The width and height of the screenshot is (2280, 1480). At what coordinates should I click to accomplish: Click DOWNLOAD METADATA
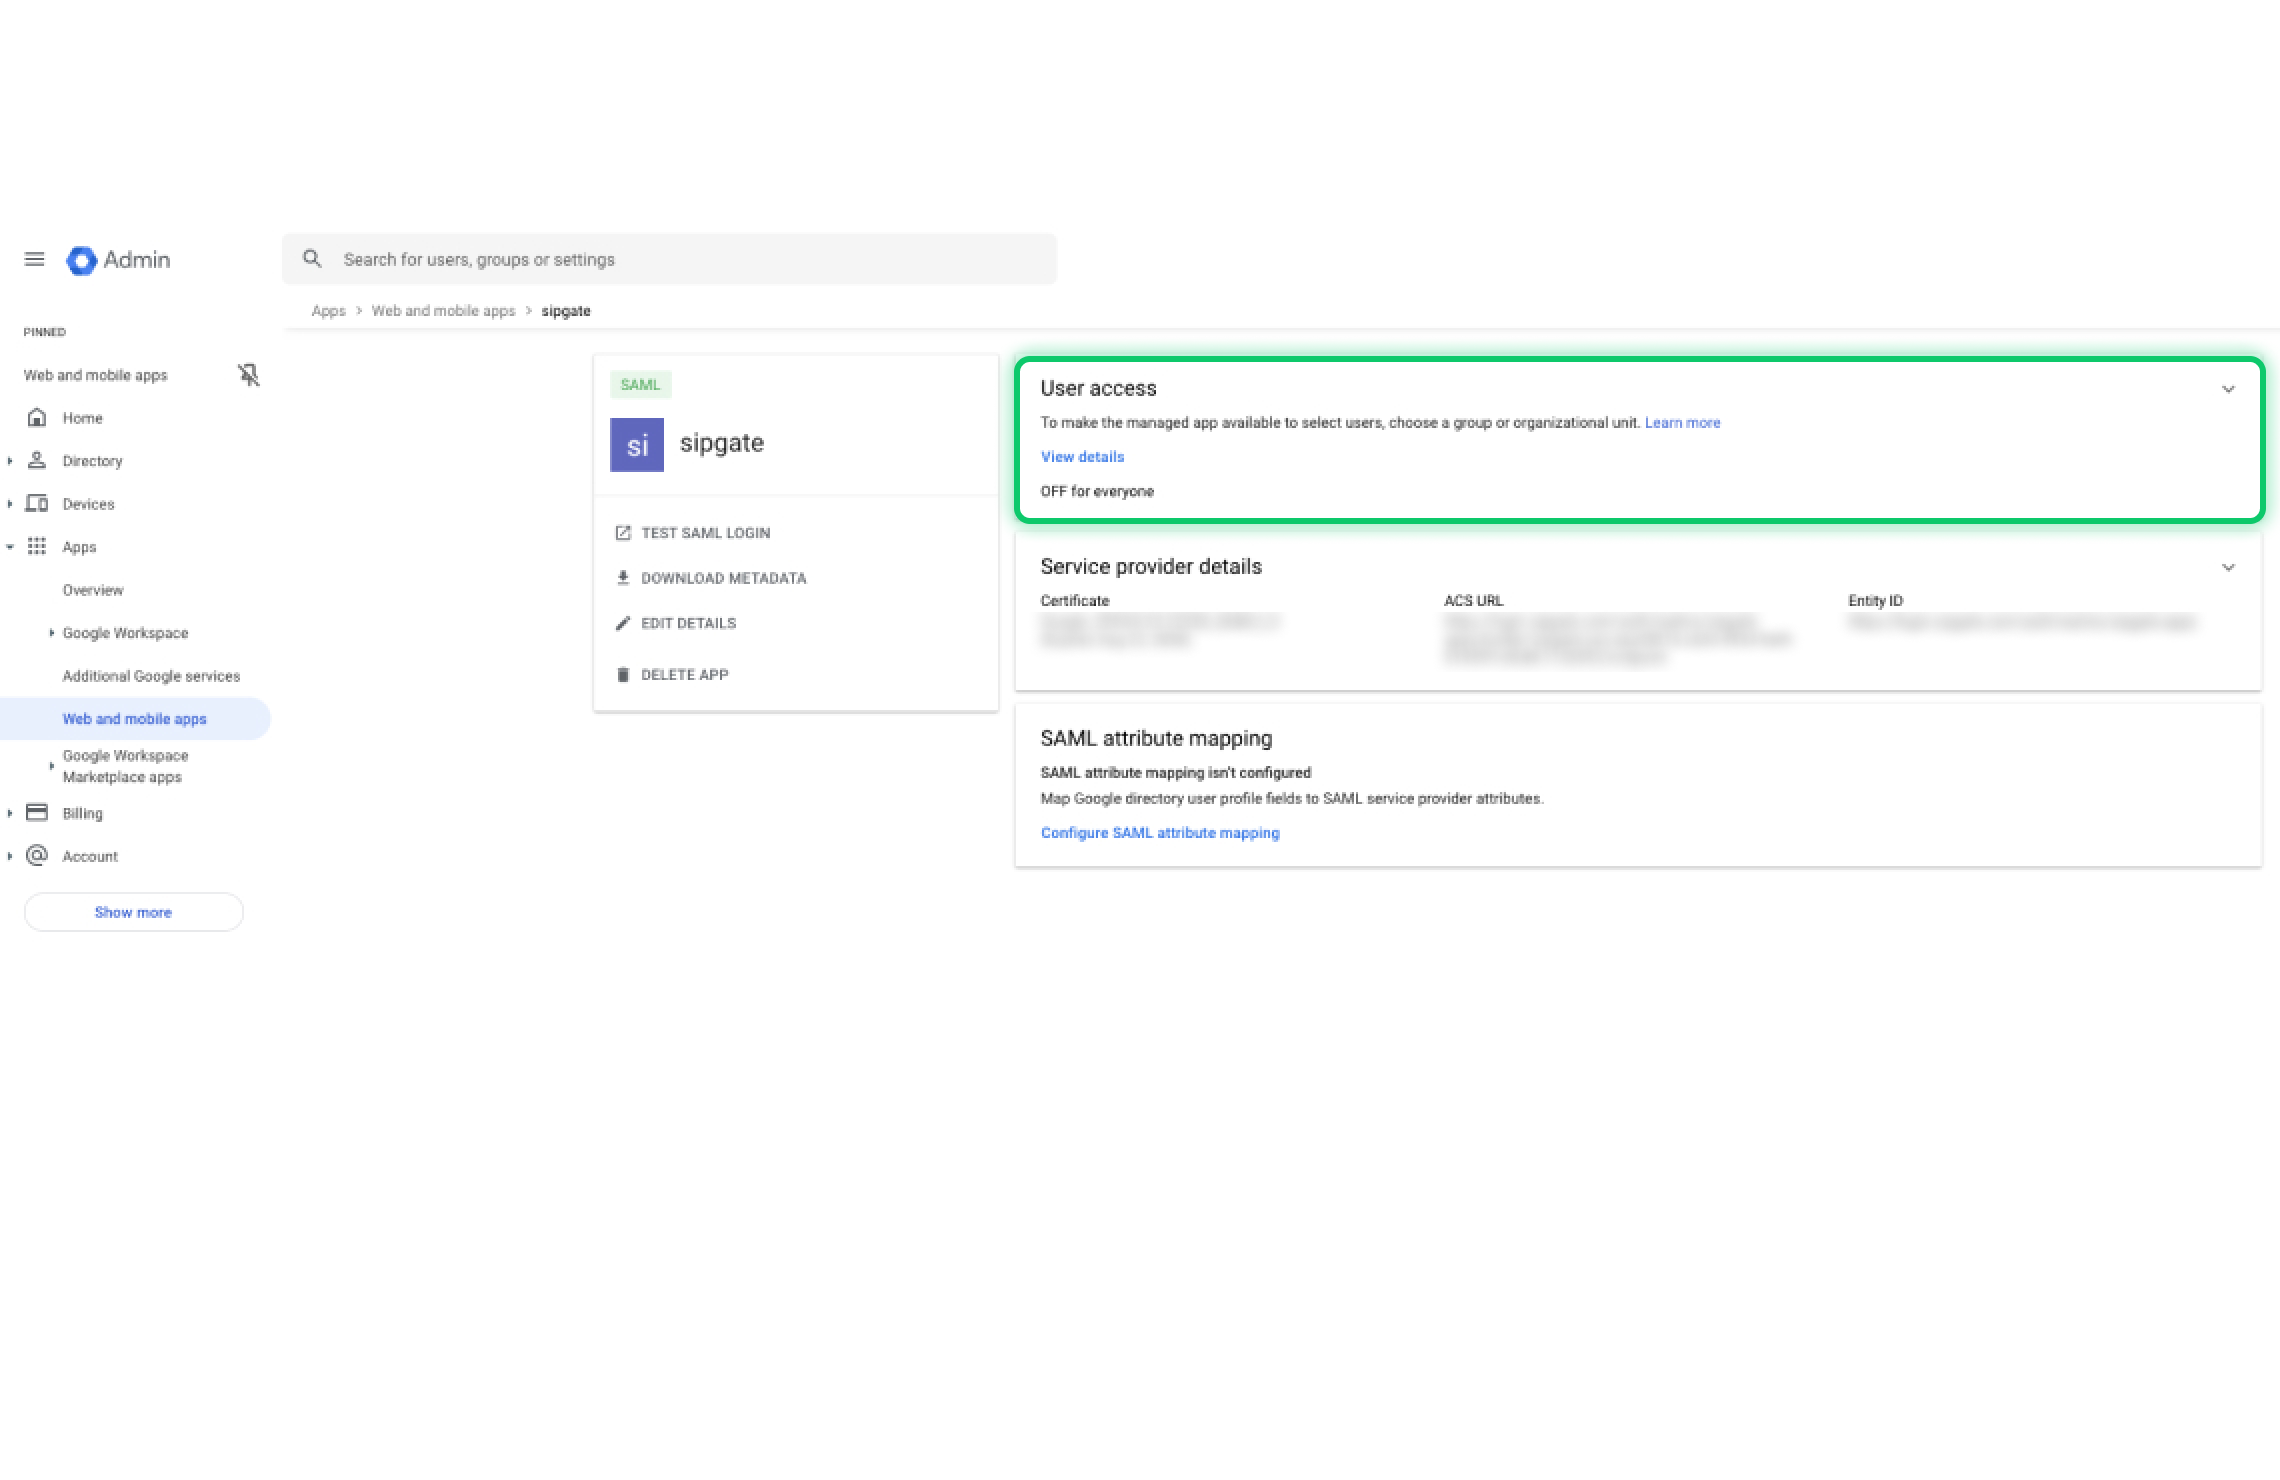(723, 578)
